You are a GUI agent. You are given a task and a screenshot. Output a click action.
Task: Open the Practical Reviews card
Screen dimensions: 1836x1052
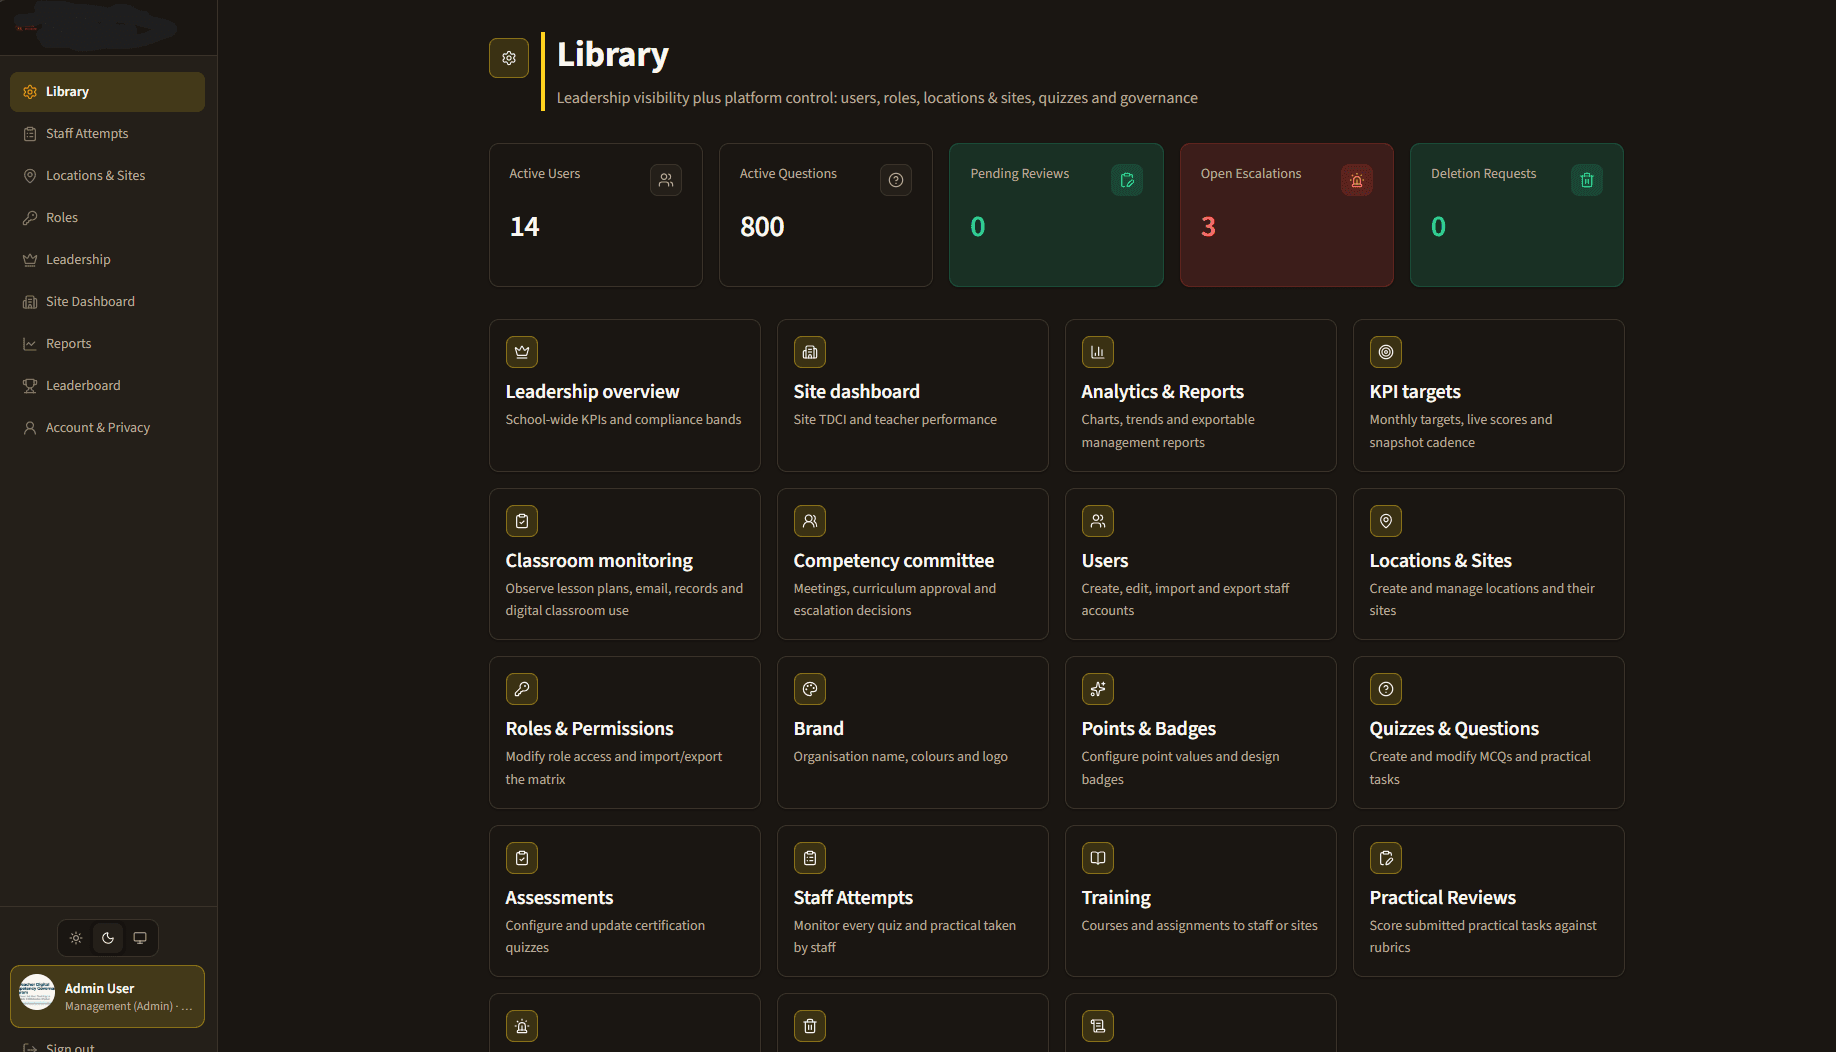[1488, 901]
